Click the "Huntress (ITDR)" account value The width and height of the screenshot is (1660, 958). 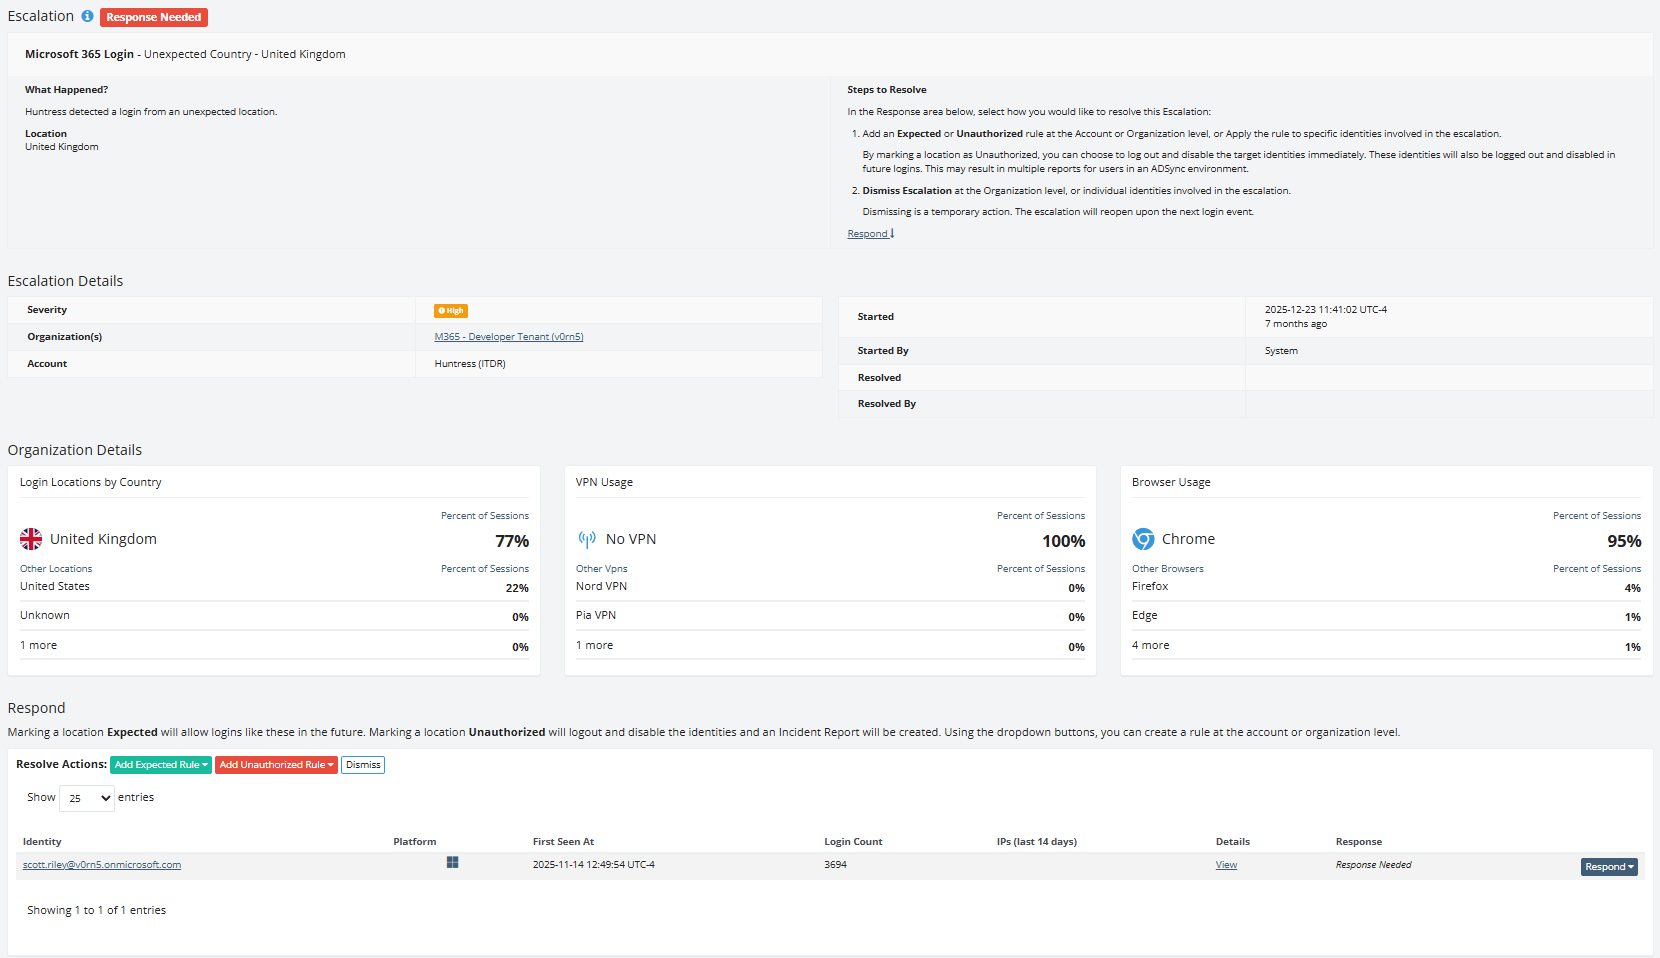click(x=470, y=364)
